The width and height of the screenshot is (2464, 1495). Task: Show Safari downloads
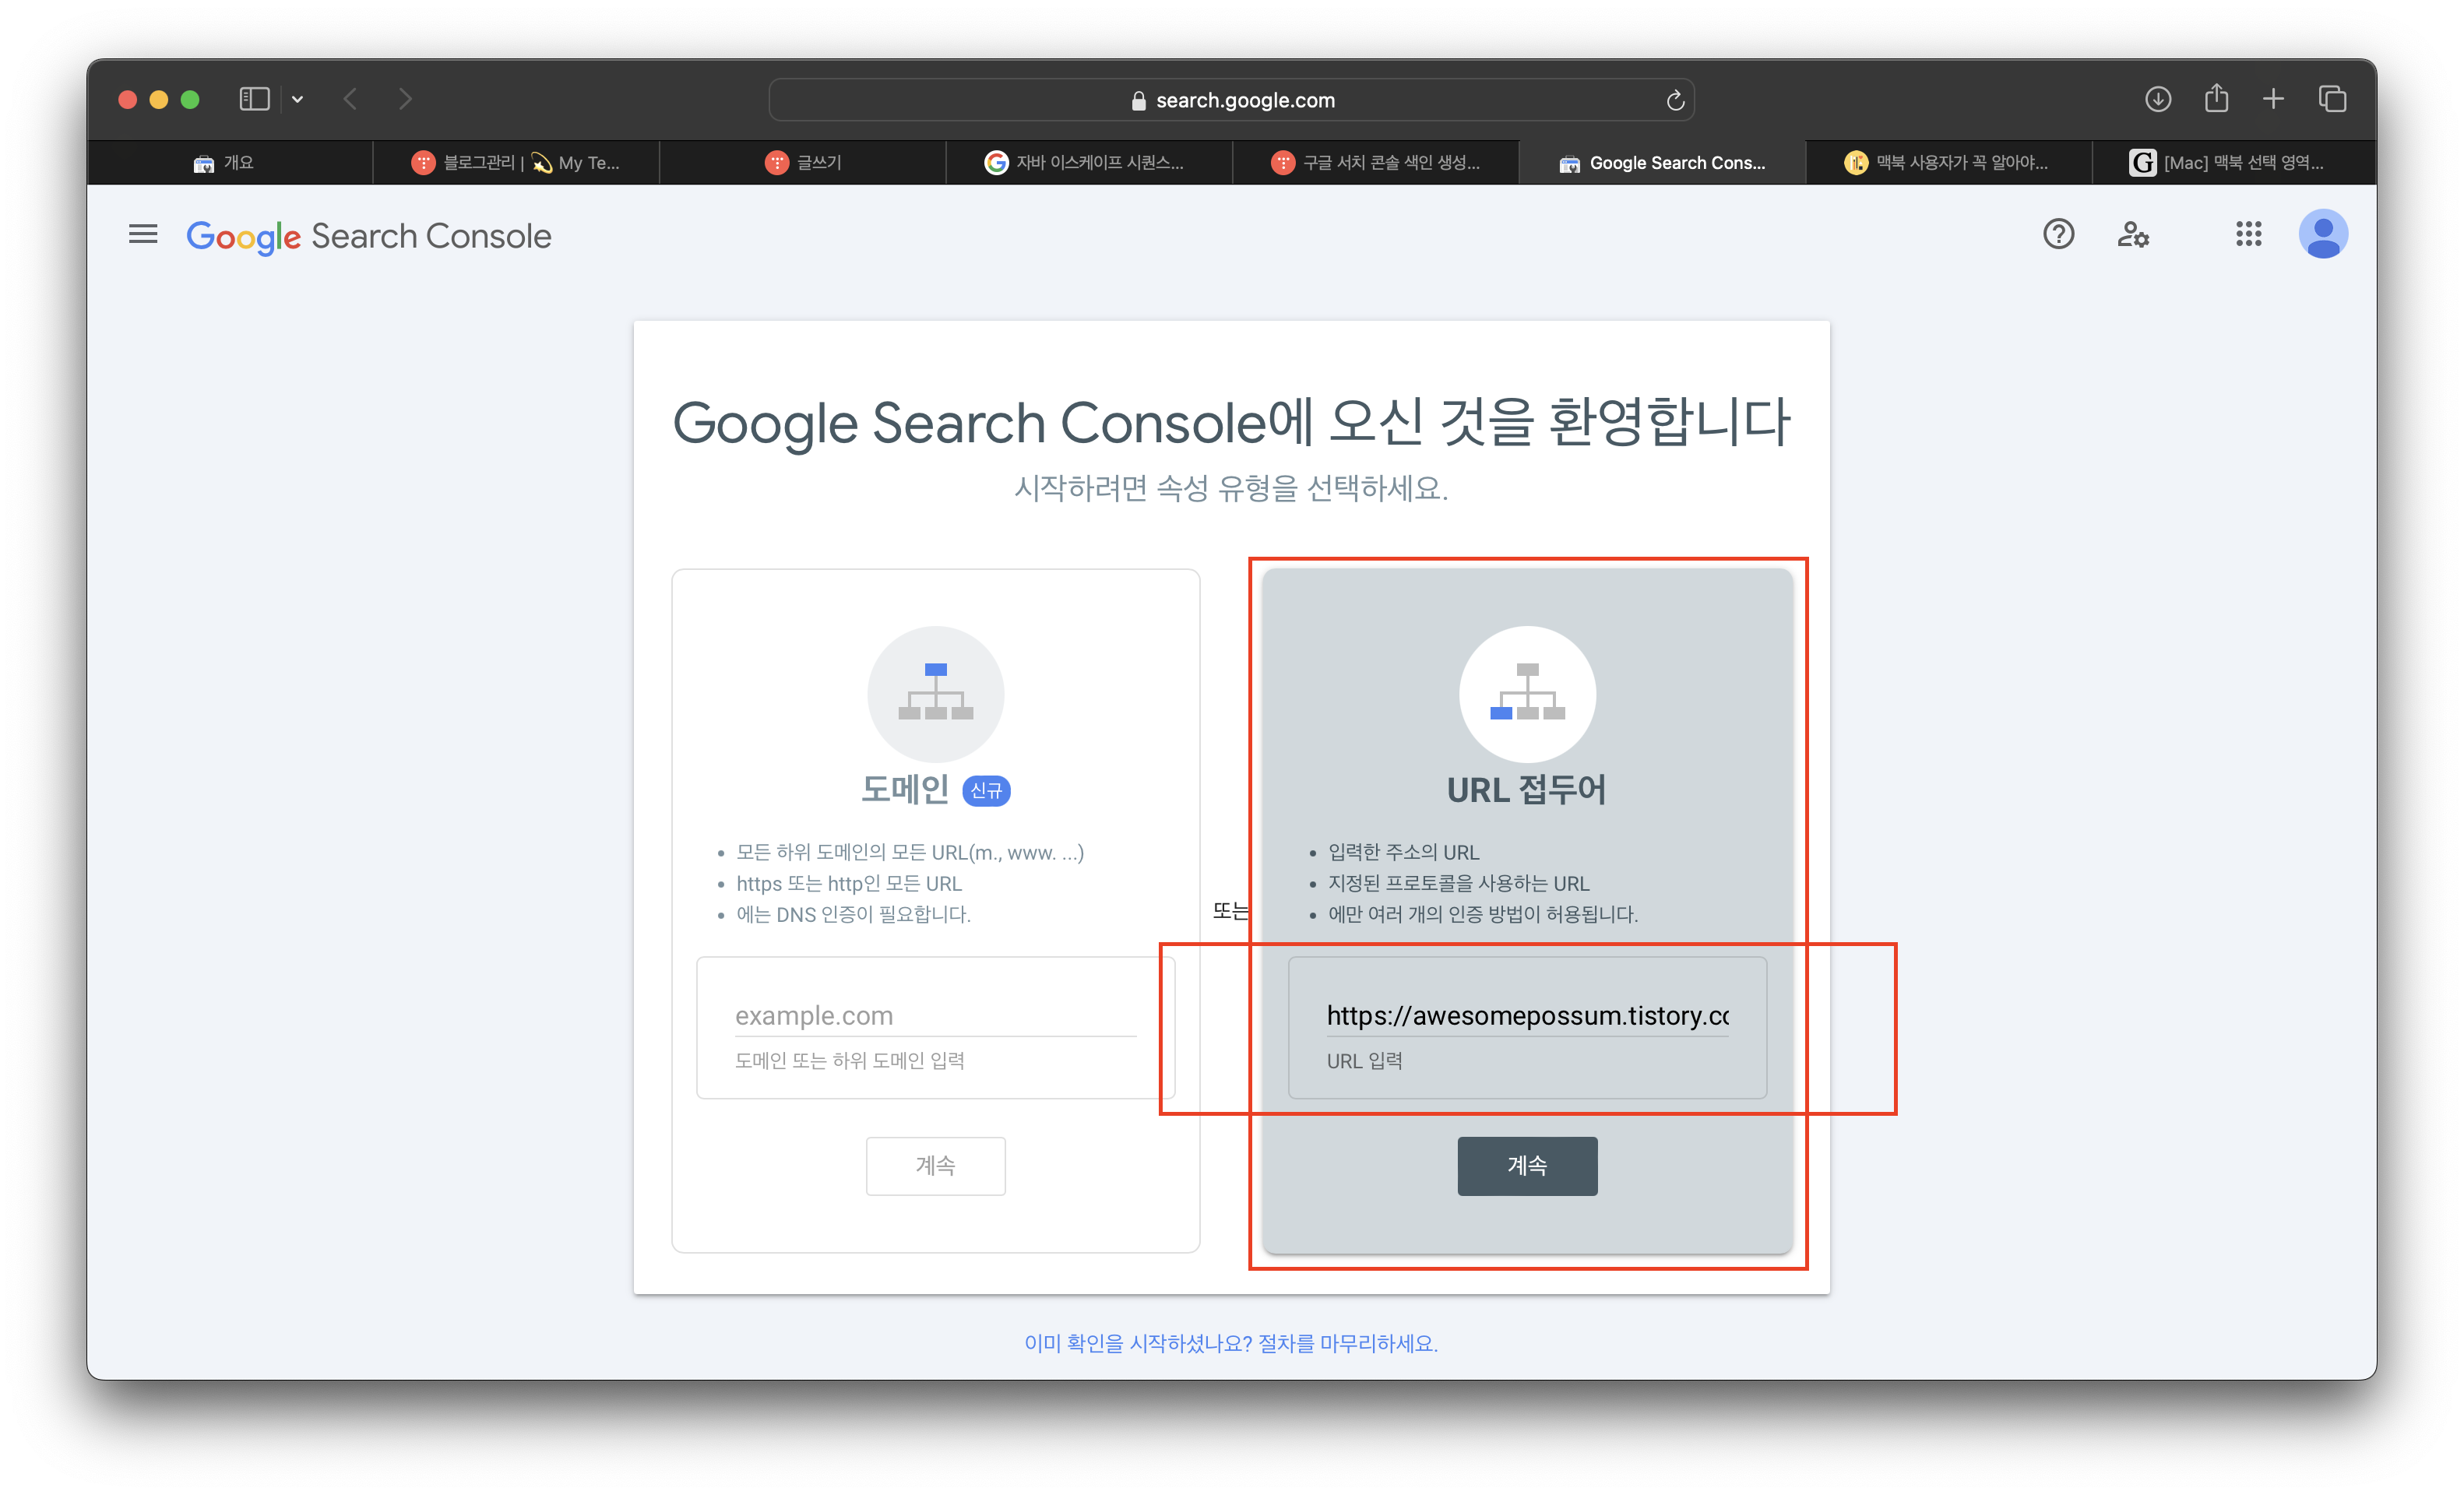[2157, 99]
